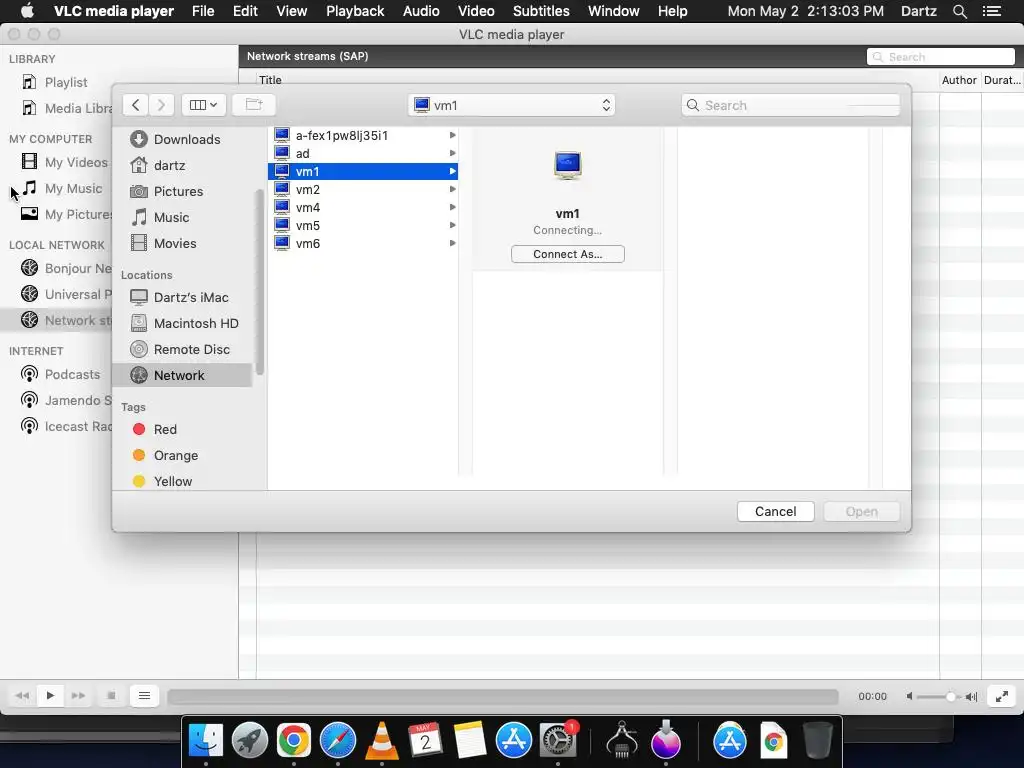Toggle the VLC playlist view button

(x=144, y=696)
